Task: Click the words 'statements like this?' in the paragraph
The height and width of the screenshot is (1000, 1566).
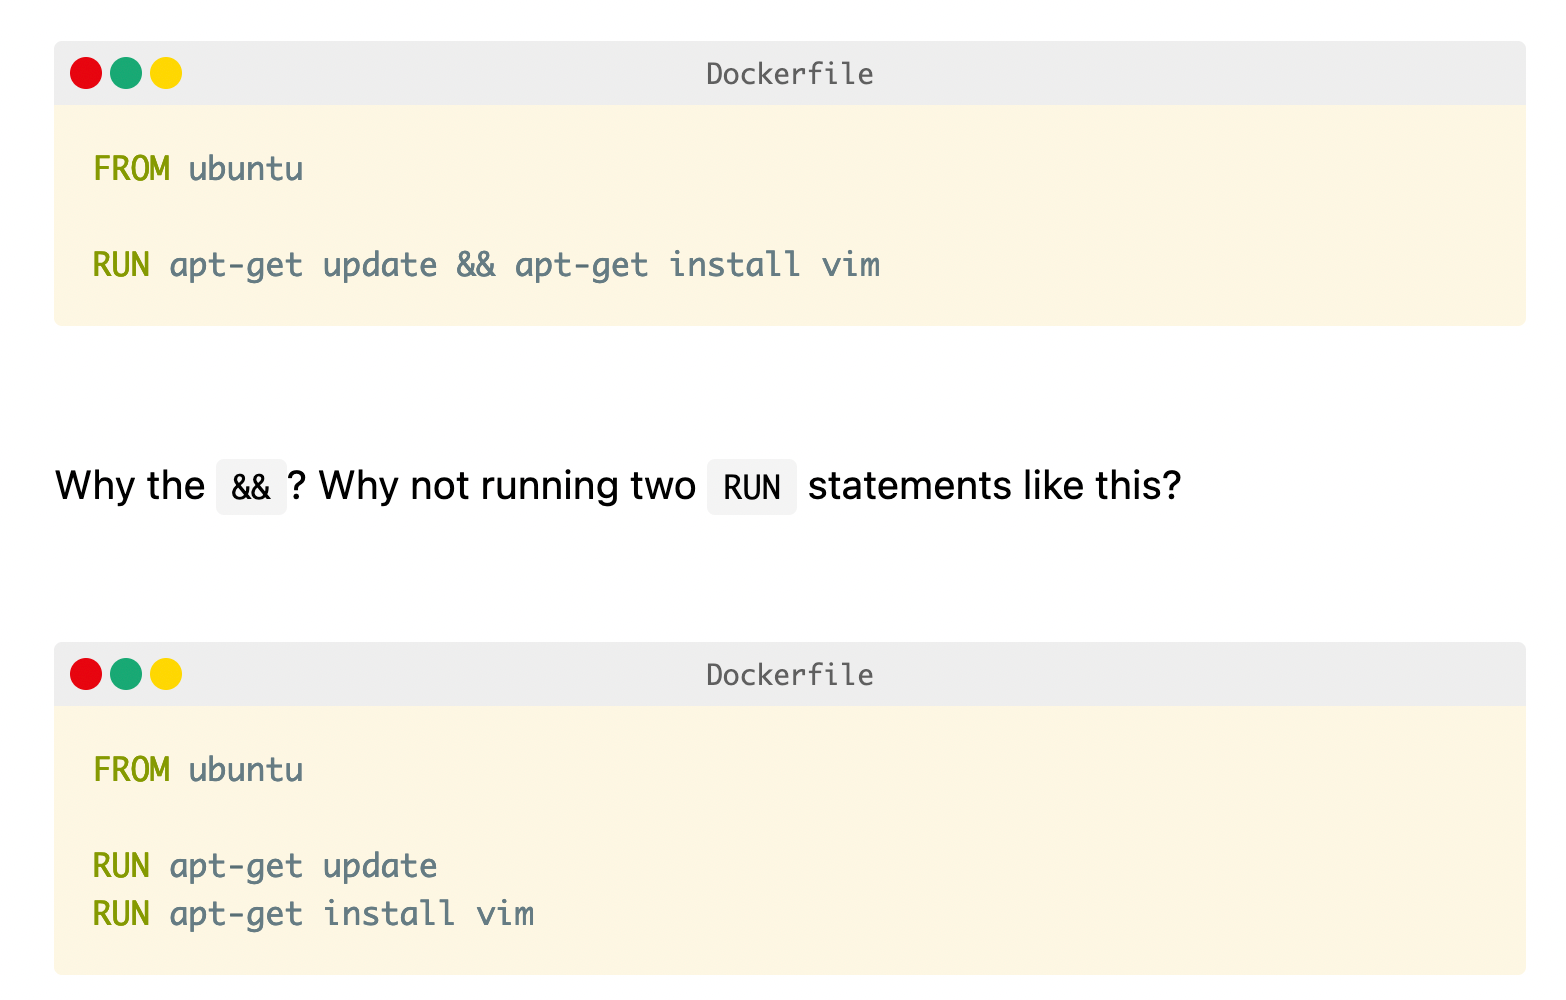Action: [x=995, y=486]
